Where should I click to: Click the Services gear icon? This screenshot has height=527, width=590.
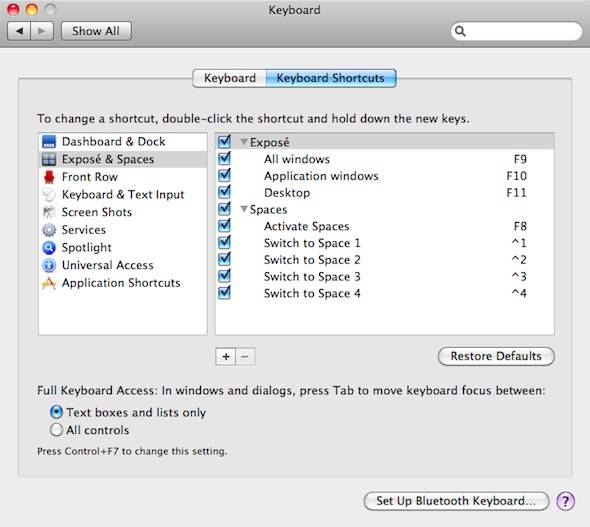[49, 230]
